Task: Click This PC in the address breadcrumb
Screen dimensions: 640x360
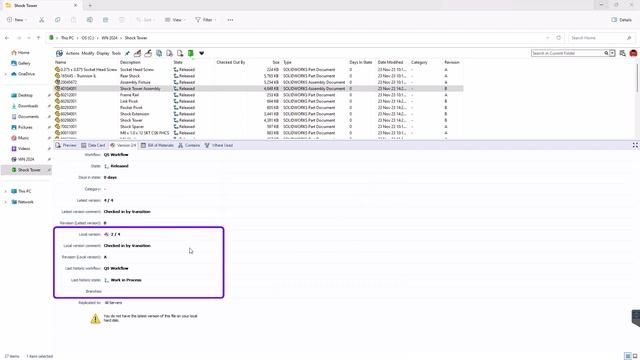Action: [x=67, y=38]
